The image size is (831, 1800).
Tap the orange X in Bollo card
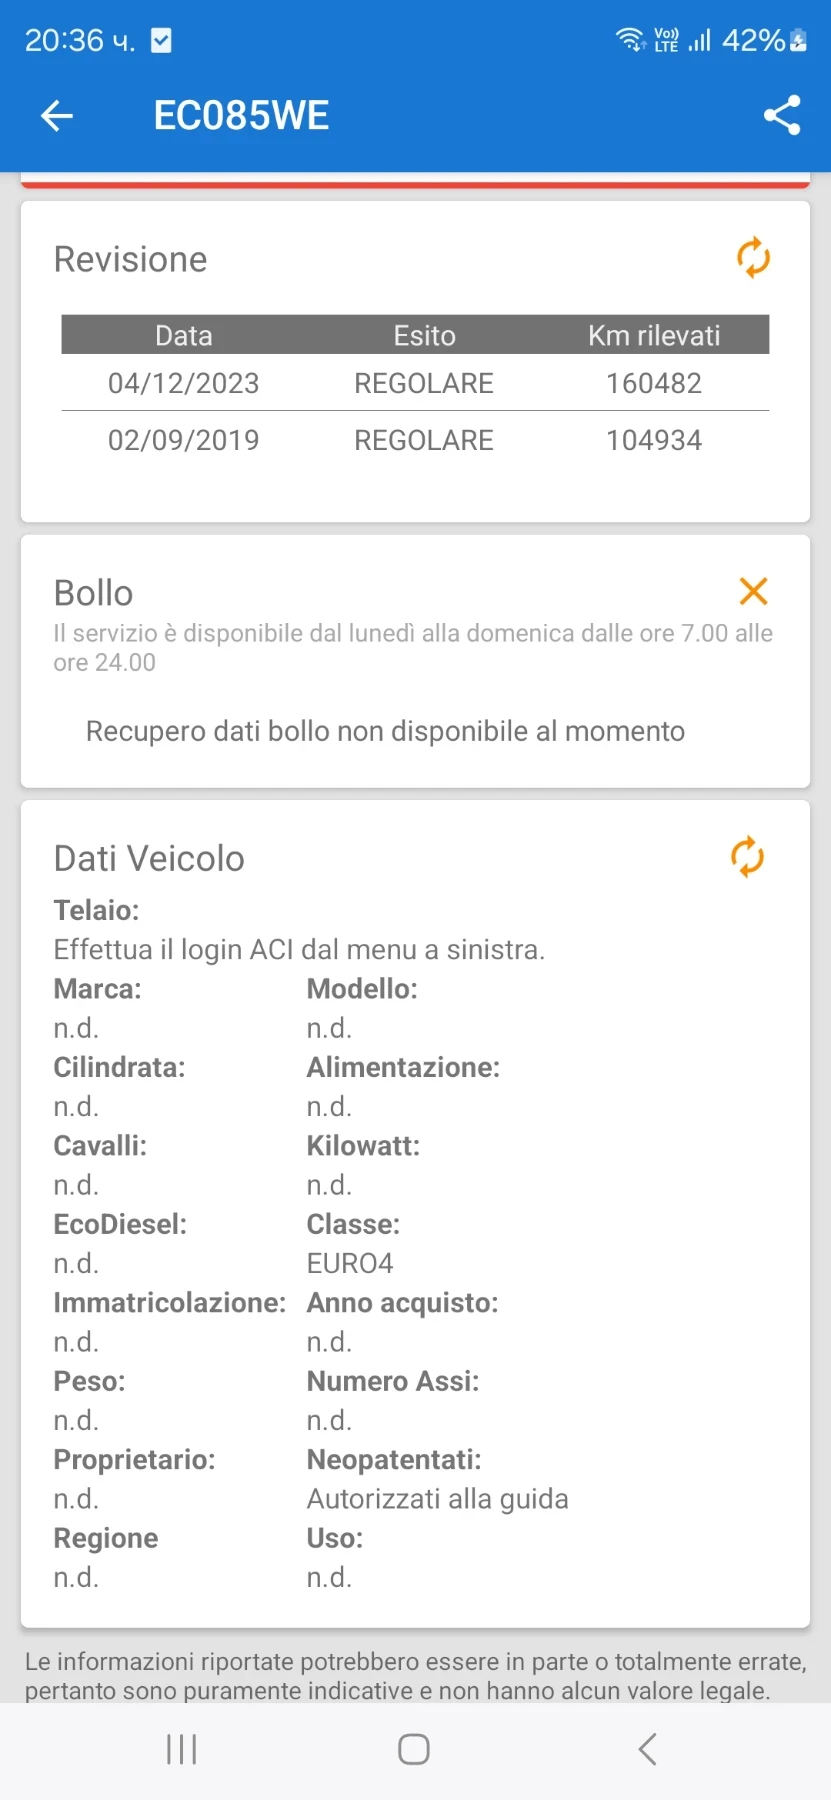tap(753, 592)
